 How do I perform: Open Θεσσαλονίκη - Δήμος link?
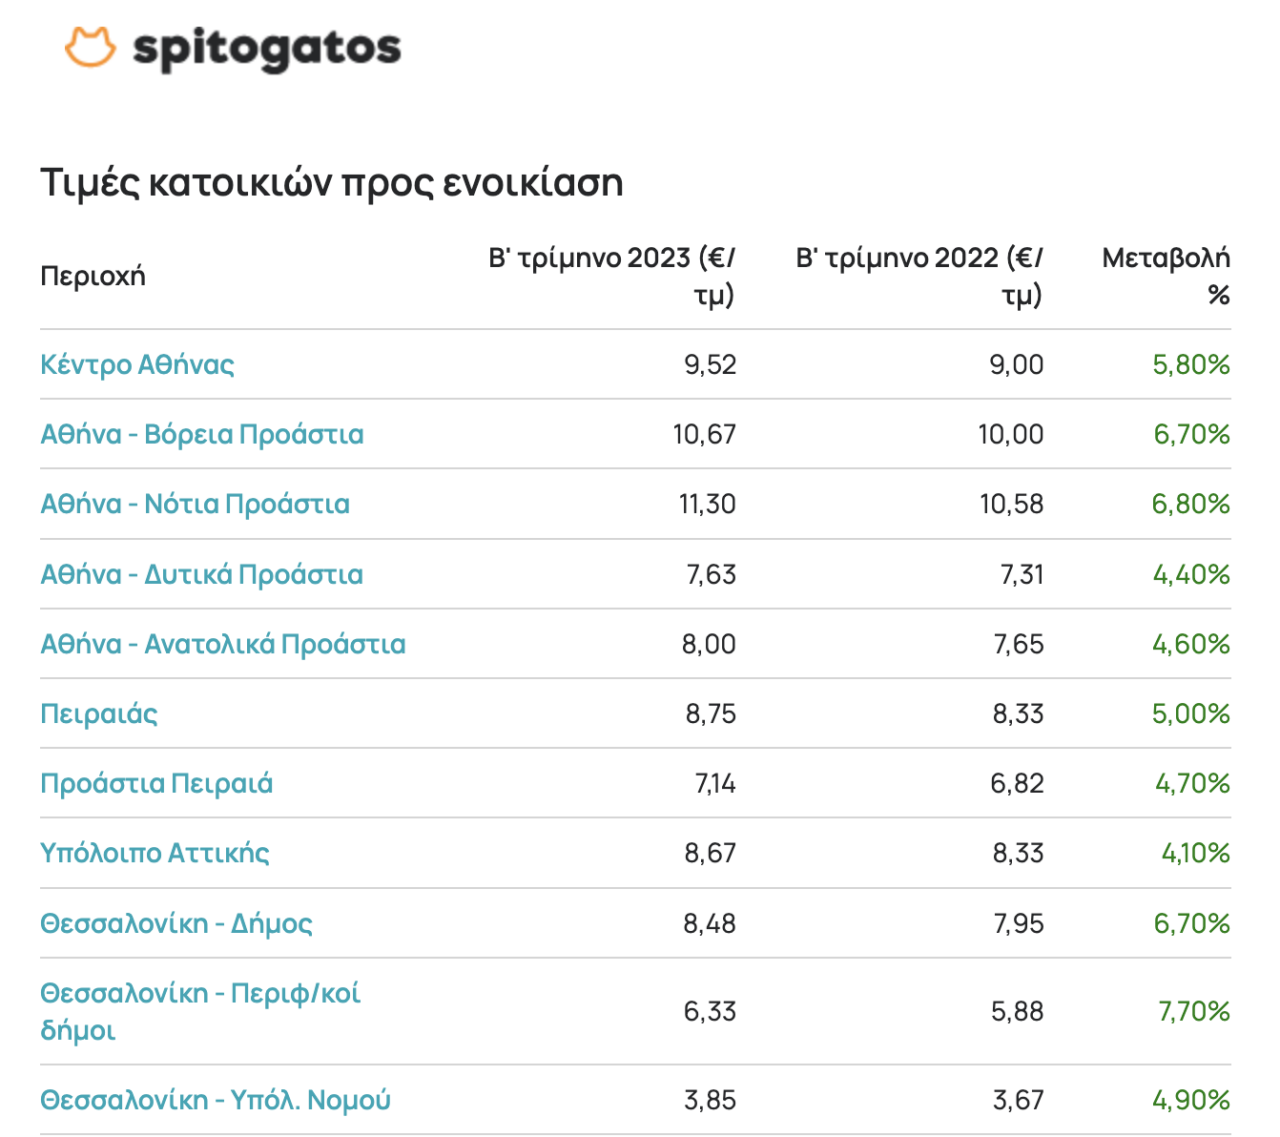click(x=176, y=923)
